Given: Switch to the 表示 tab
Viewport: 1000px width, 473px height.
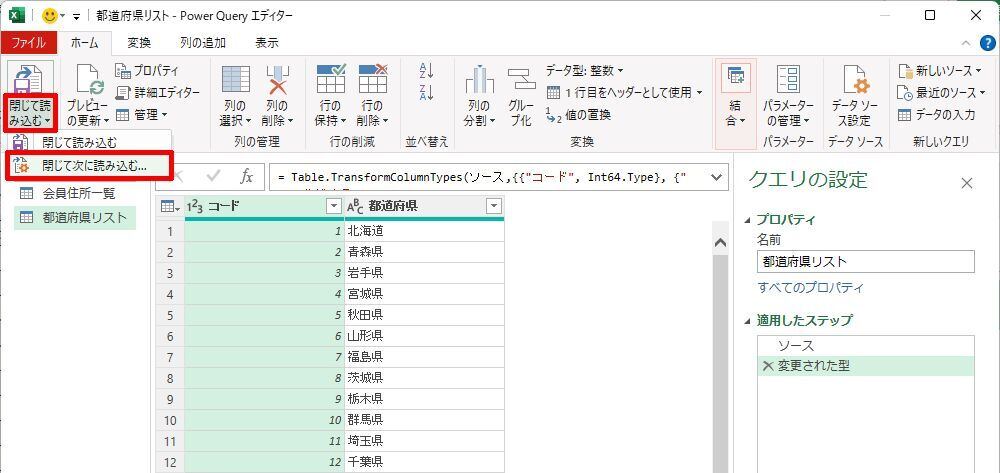Looking at the screenshot, I should point(267,43).
